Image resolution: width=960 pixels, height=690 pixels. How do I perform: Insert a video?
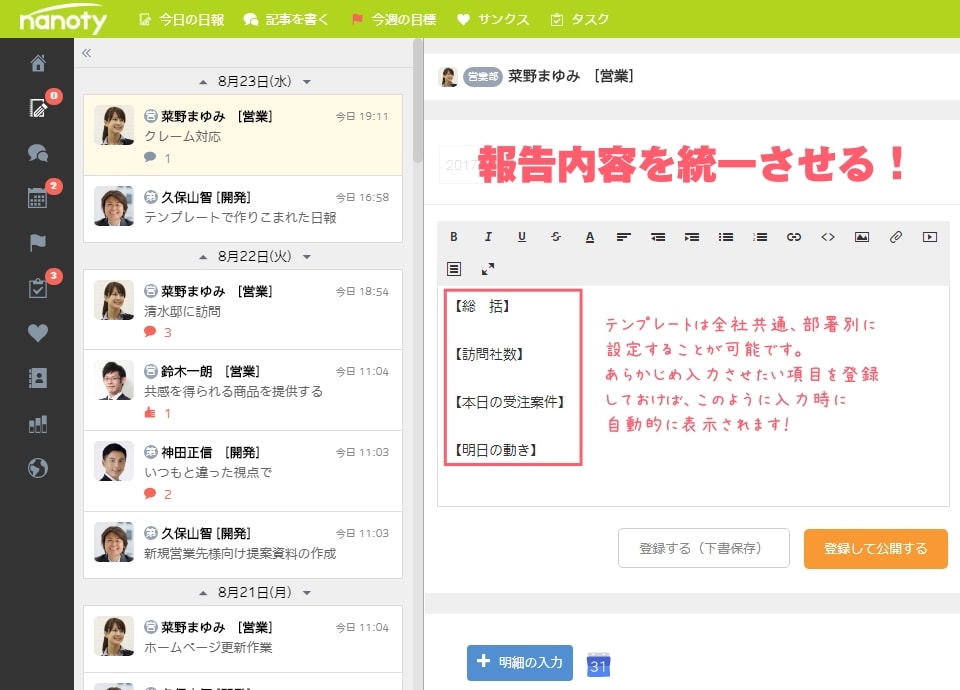(930, 237)
